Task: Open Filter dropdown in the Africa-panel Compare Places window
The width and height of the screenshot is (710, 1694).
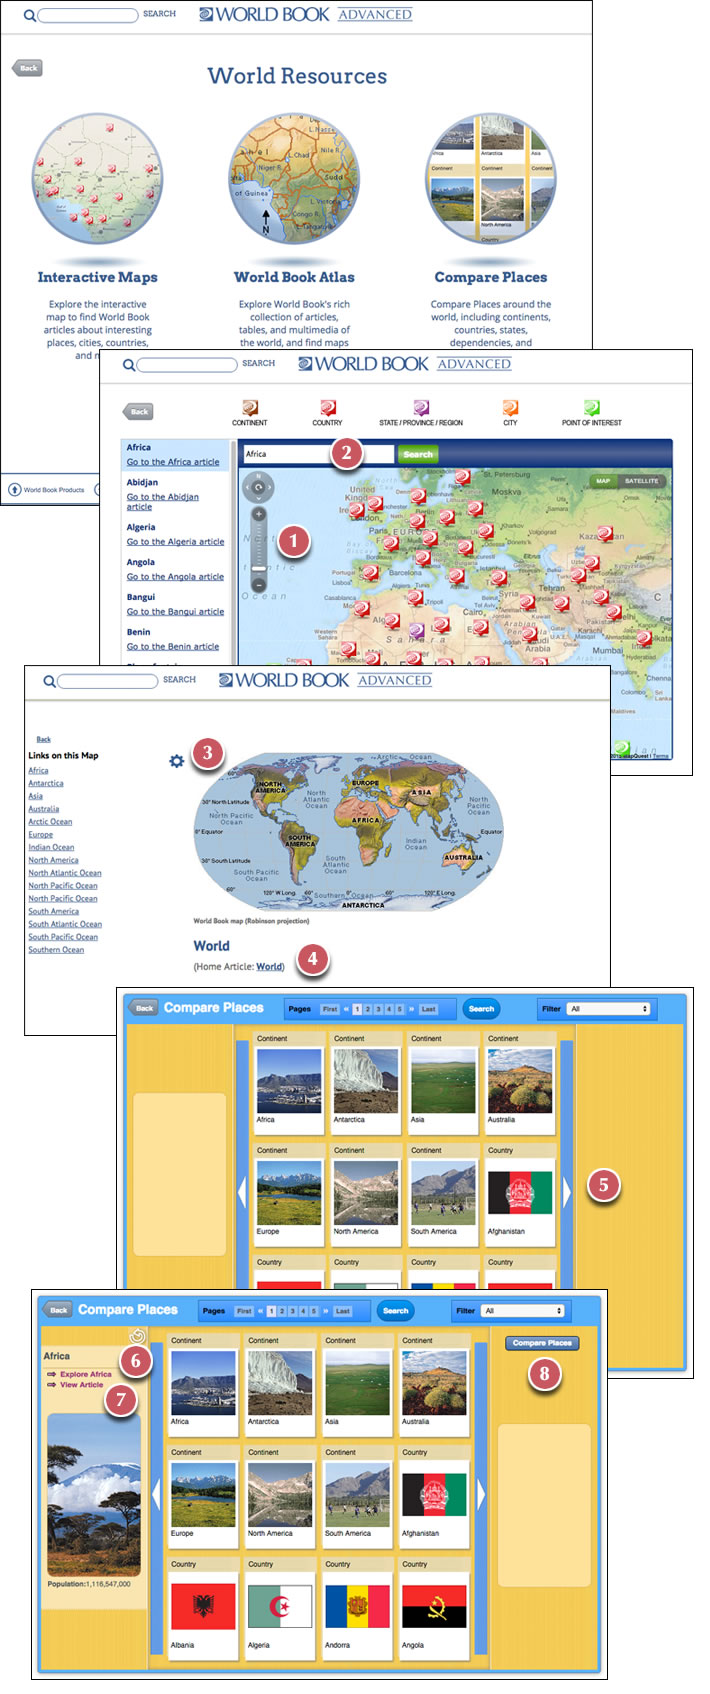Action: coord(523,1310)
